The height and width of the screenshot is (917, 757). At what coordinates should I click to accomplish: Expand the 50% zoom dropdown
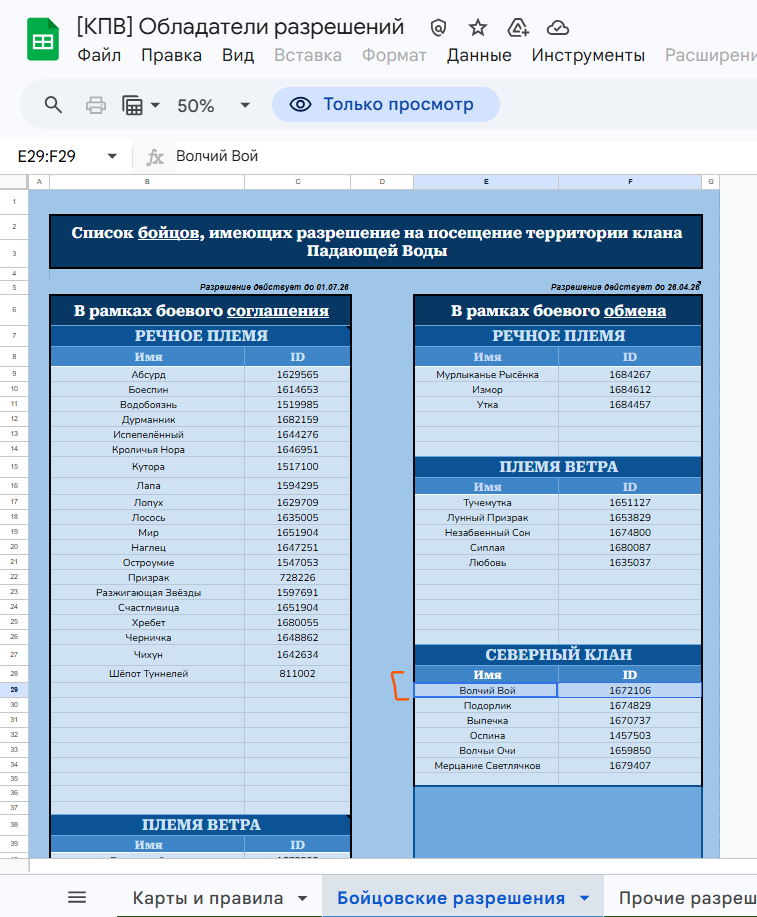(245, 105)
